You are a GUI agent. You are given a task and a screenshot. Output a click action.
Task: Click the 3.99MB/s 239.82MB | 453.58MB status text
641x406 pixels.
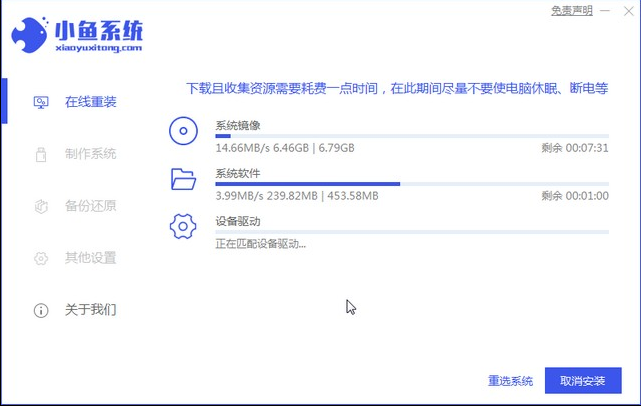pyautogui.click(x=297, y=196)
